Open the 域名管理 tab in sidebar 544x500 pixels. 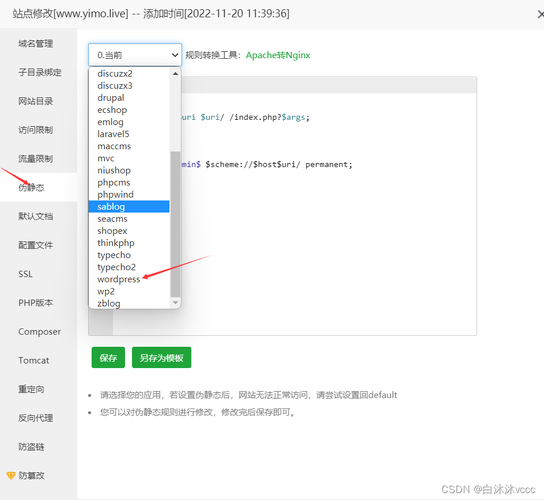(x=36, y=44)
